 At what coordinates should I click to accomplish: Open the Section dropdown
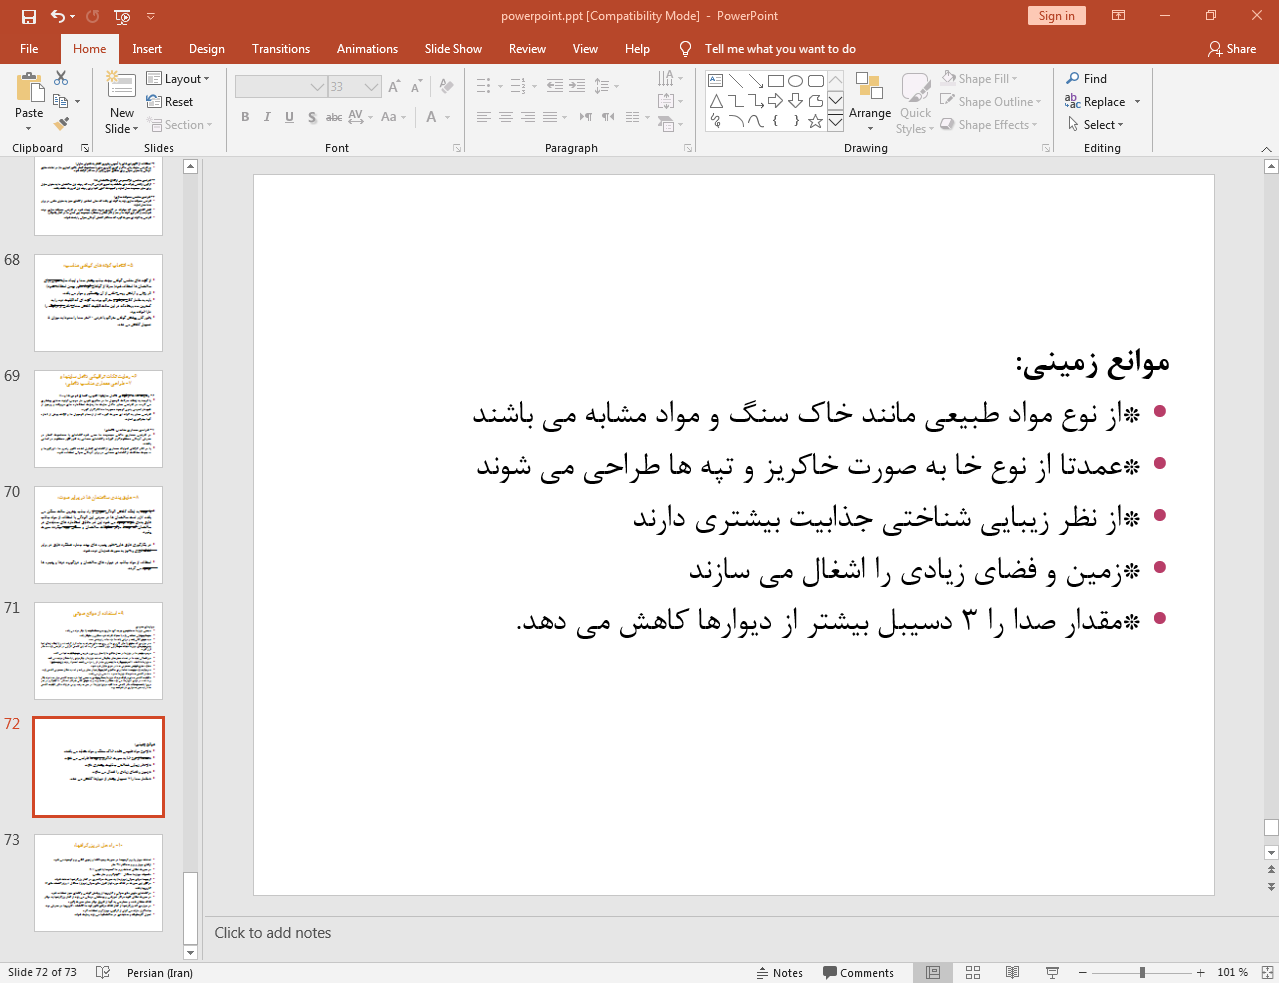click(x=180, y=124)
